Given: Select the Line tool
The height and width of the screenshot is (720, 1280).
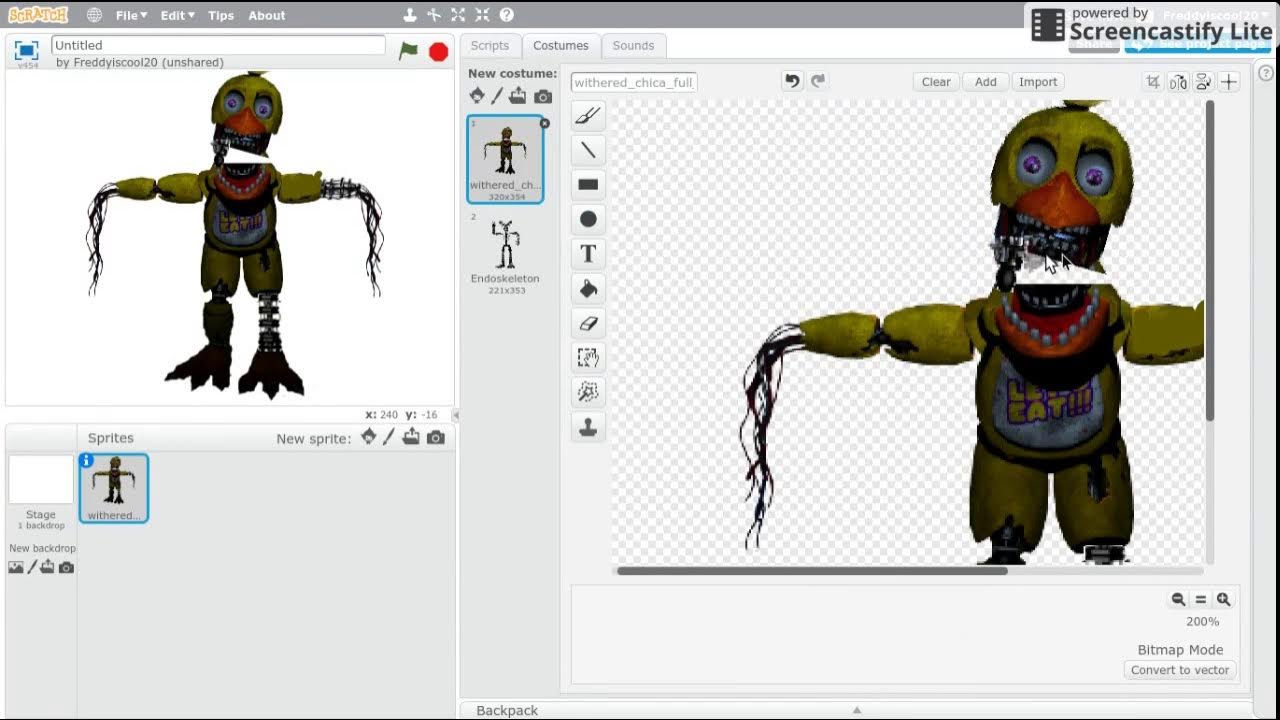Looking at the screenshot, I should click(x=588, y=150).
